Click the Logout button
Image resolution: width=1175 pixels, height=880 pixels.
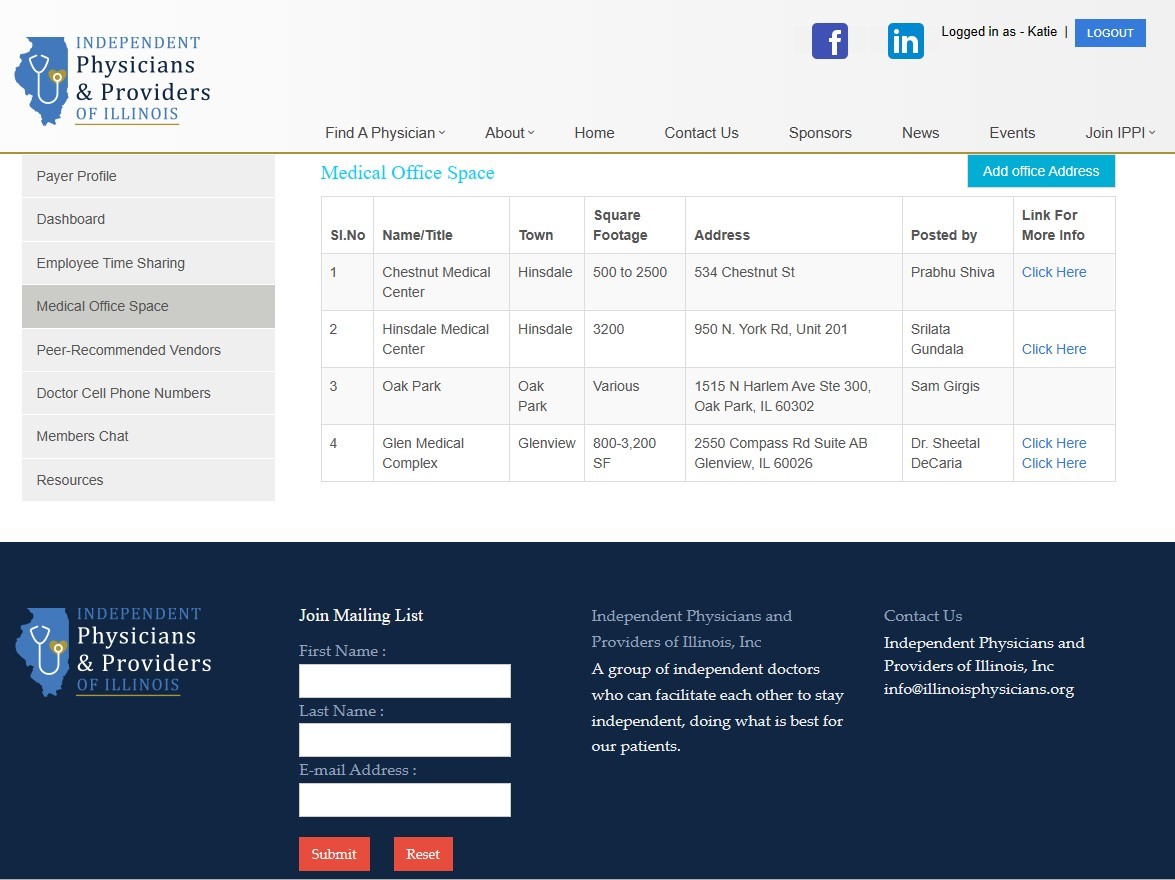1110,33
